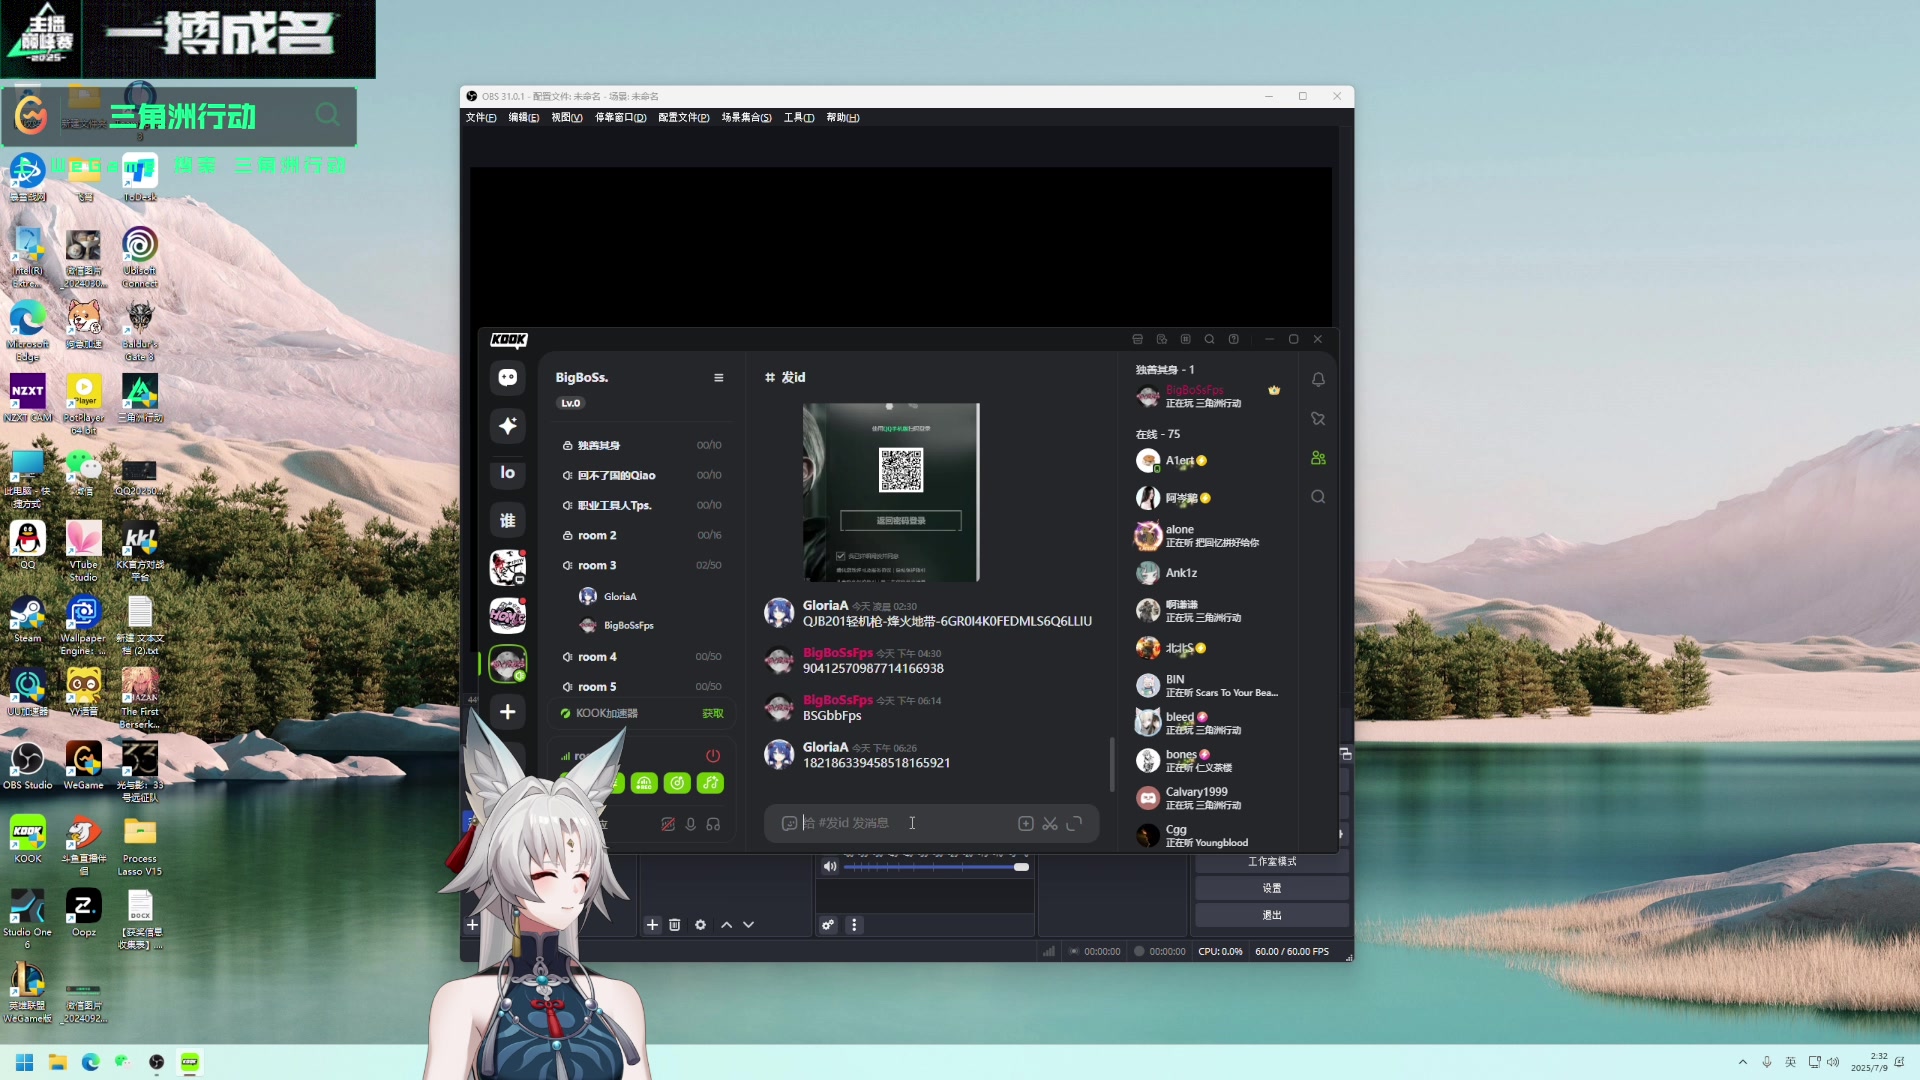Toggle the member list panel icon
This screenshot has height=1080, width=1920.
(1318, 458)
